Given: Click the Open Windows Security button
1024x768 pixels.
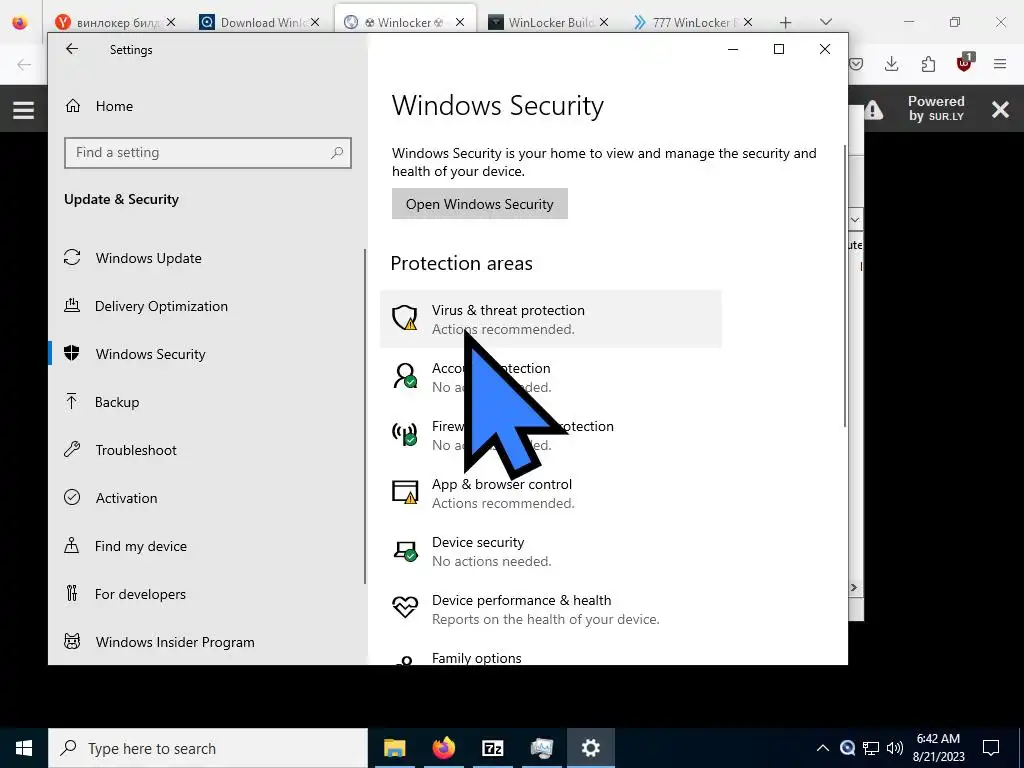Looking at the screenshot, I should [479, 204].
